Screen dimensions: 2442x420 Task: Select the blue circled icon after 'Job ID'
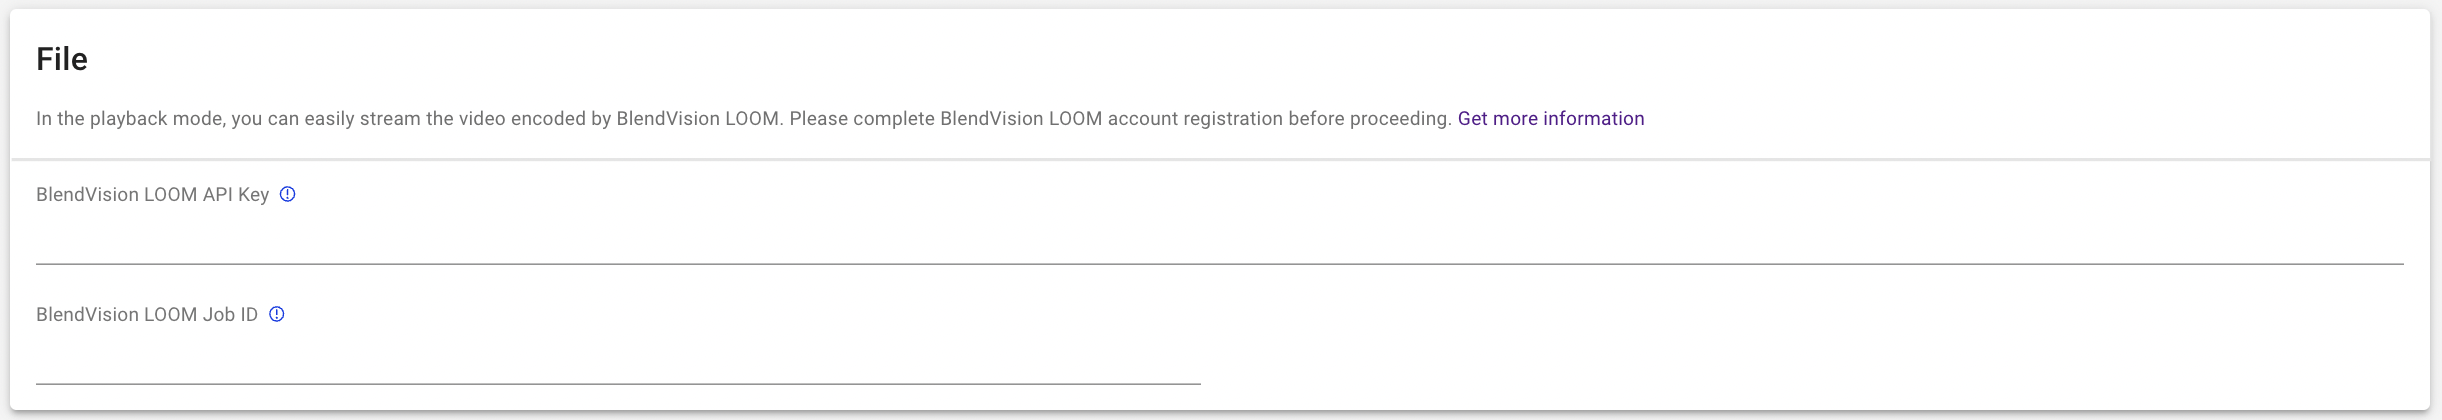(x=277, y=314)
